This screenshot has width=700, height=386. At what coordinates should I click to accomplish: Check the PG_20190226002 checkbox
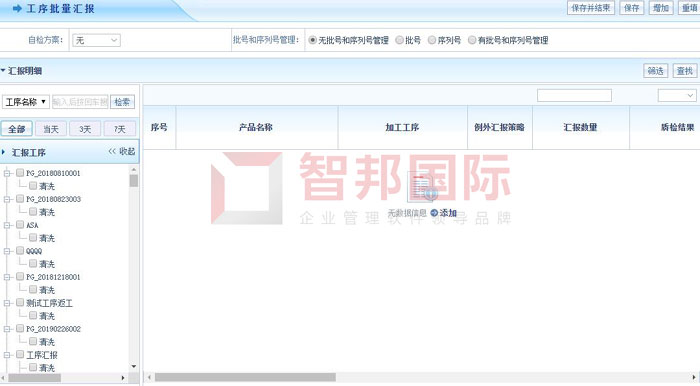(x=20, y=328)
